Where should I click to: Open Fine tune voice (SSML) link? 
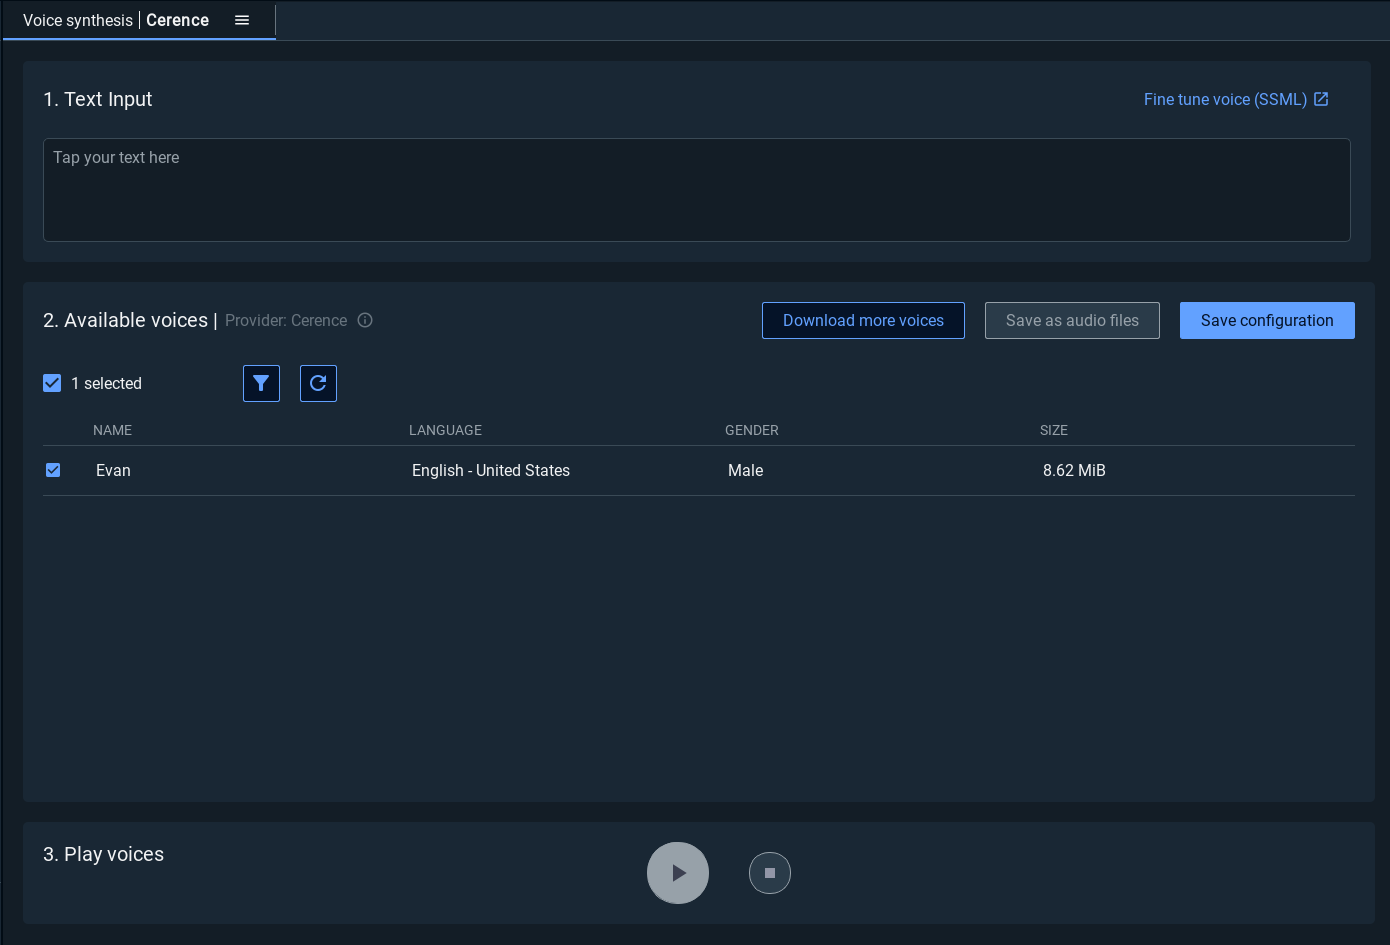[x=1225, y=99]
